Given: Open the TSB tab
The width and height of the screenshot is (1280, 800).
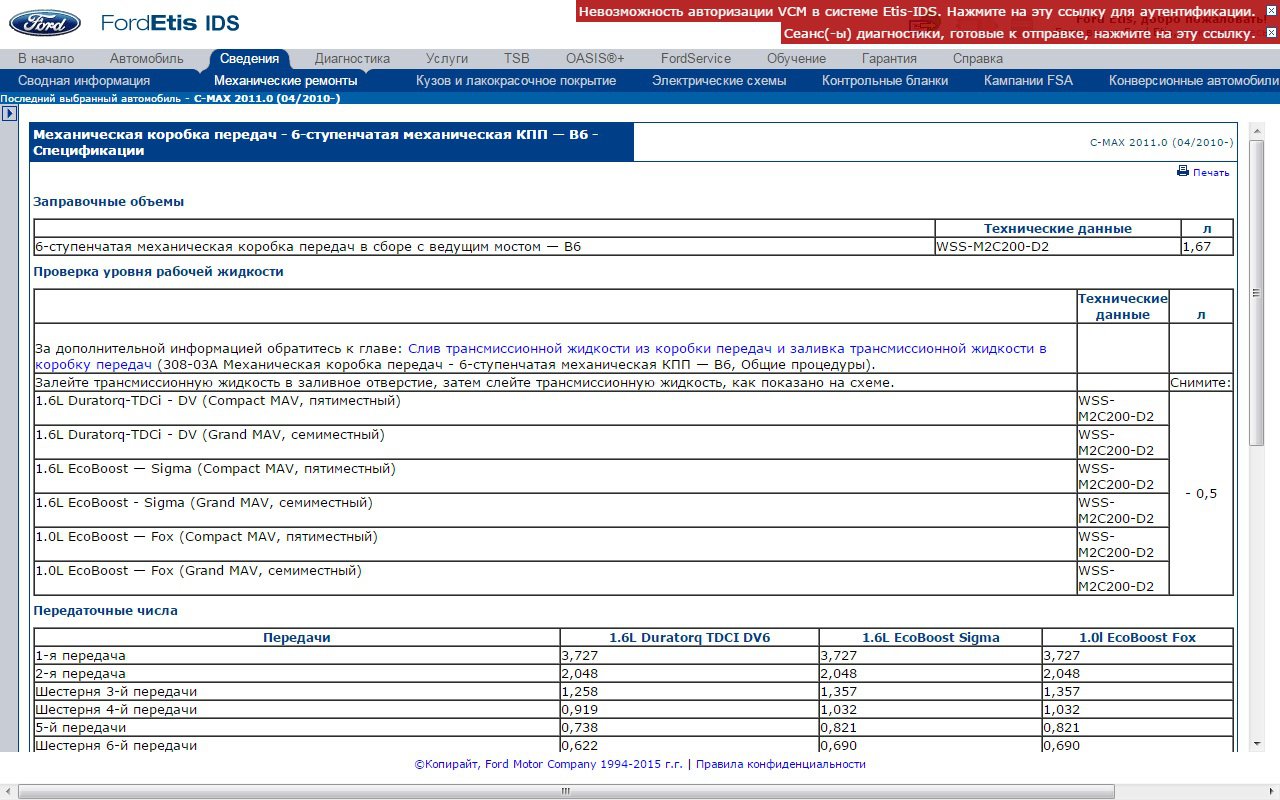Looking at the screenshot, I should [517, 58].
